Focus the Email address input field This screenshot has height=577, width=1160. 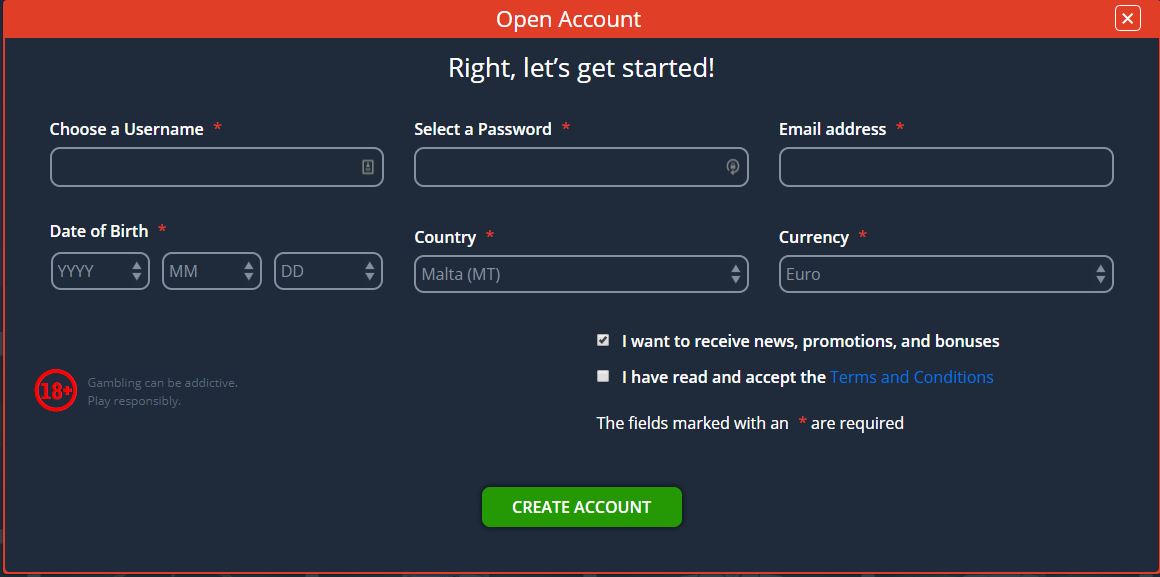945,167
